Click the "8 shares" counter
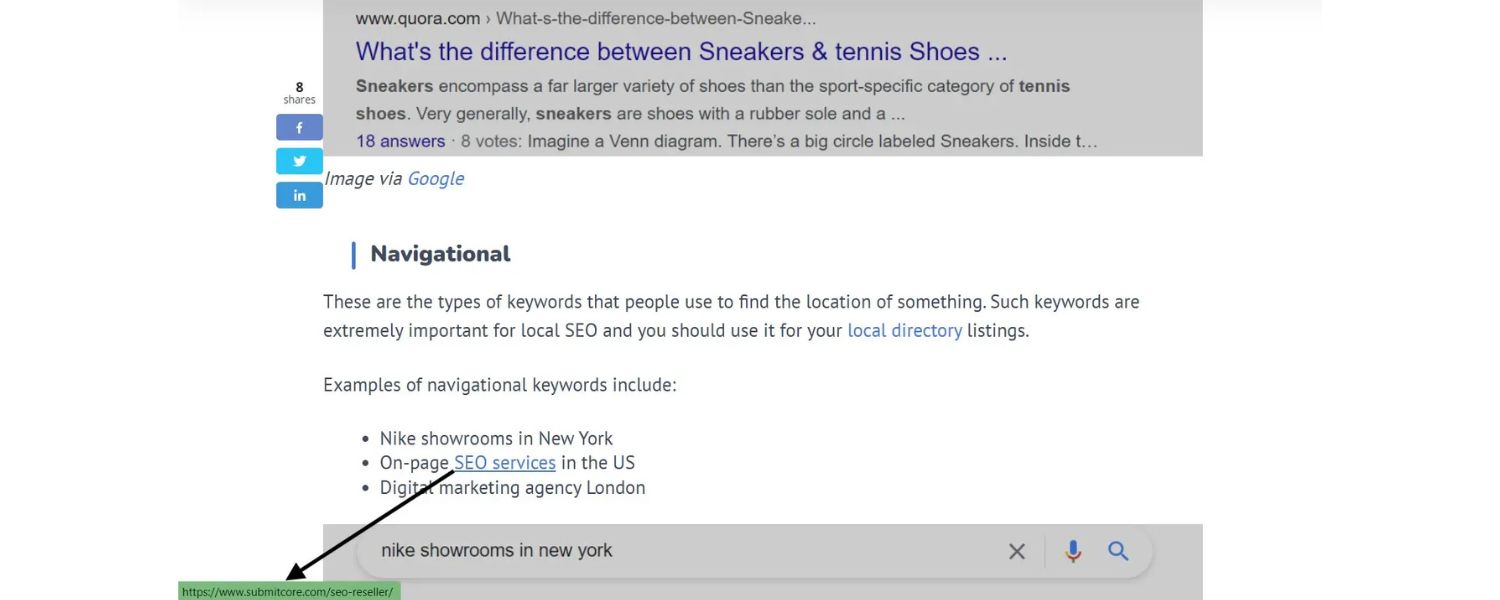This screenshot has height=600, width=1500. click(x=298, y=92)
